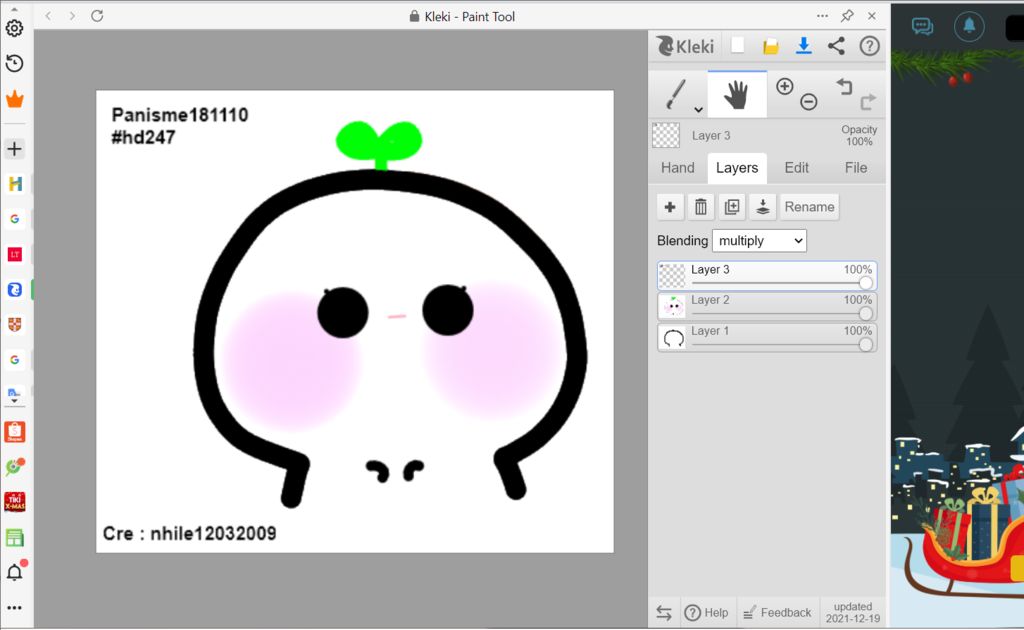
Task: Click the current layer preview beside Opacity
Action: coord(666,136)
